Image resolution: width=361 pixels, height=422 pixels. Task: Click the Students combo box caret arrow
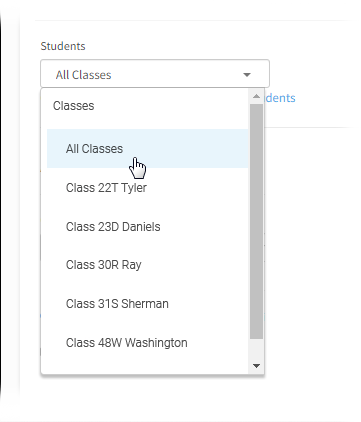tap(247, 75)
